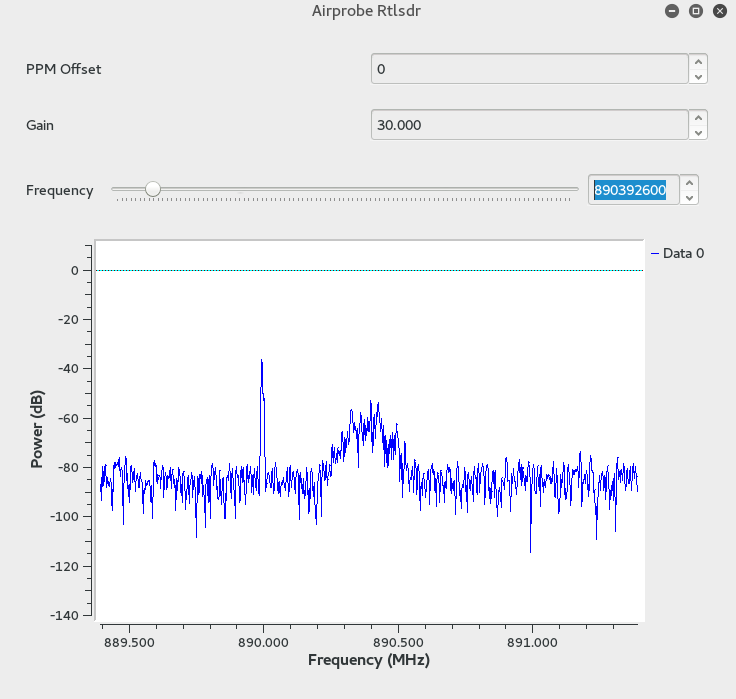The height and width of the screenshot is (699, 736).
Task: Decrease Frequency with down arrow
Action: [x=689, y=197]
